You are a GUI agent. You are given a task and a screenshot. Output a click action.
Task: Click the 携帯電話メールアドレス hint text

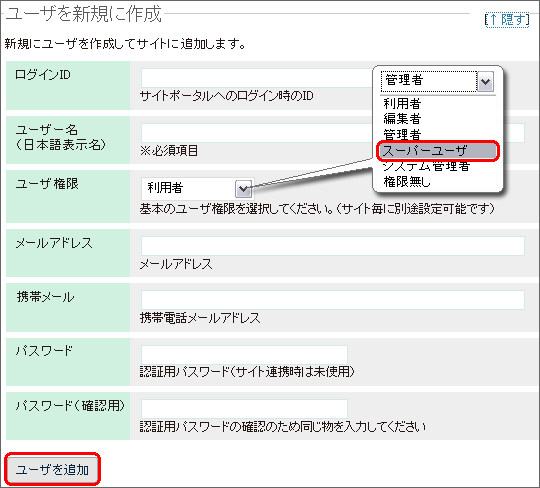click(200, 318)
